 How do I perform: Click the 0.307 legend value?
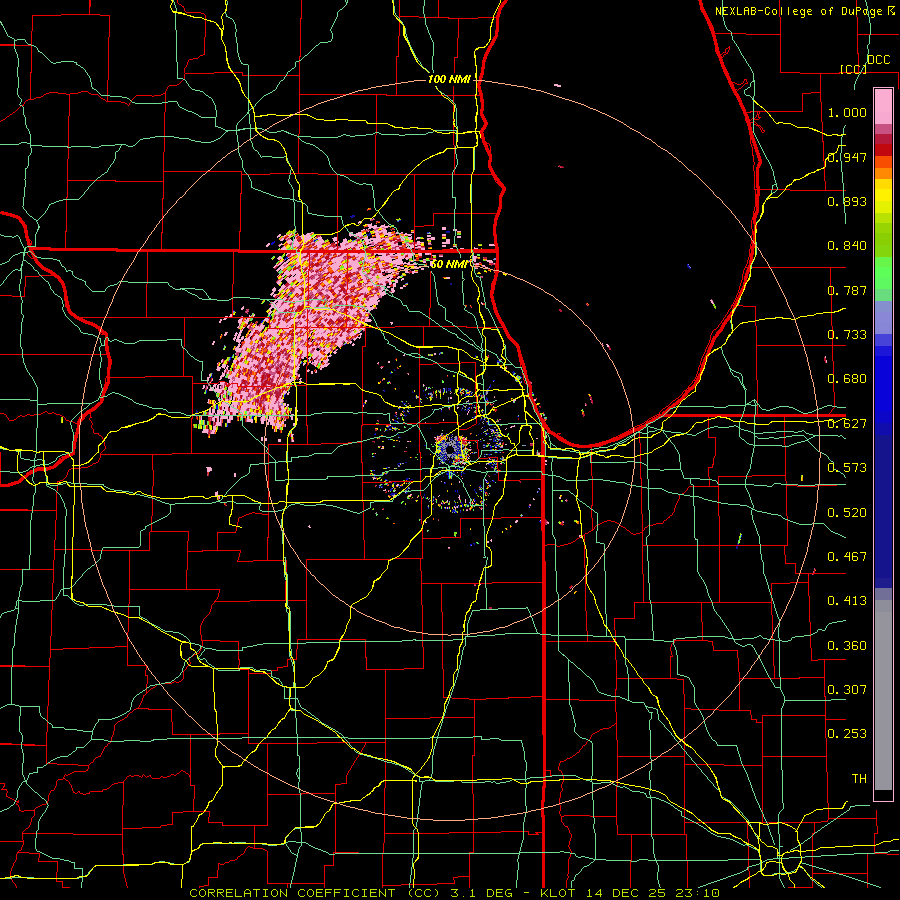(847, 690)
